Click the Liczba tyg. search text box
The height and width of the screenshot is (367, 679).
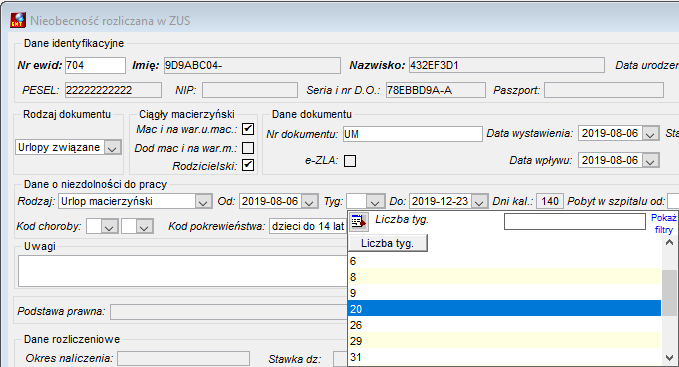point(575,222)
